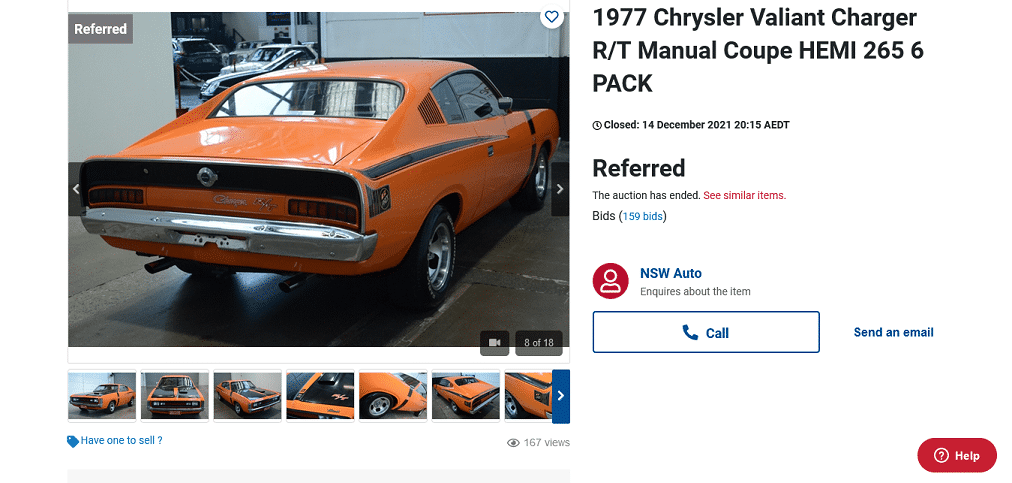Open Have one to sell link
The width and height of the screenshot is (1012, 483).
[121, 441]
